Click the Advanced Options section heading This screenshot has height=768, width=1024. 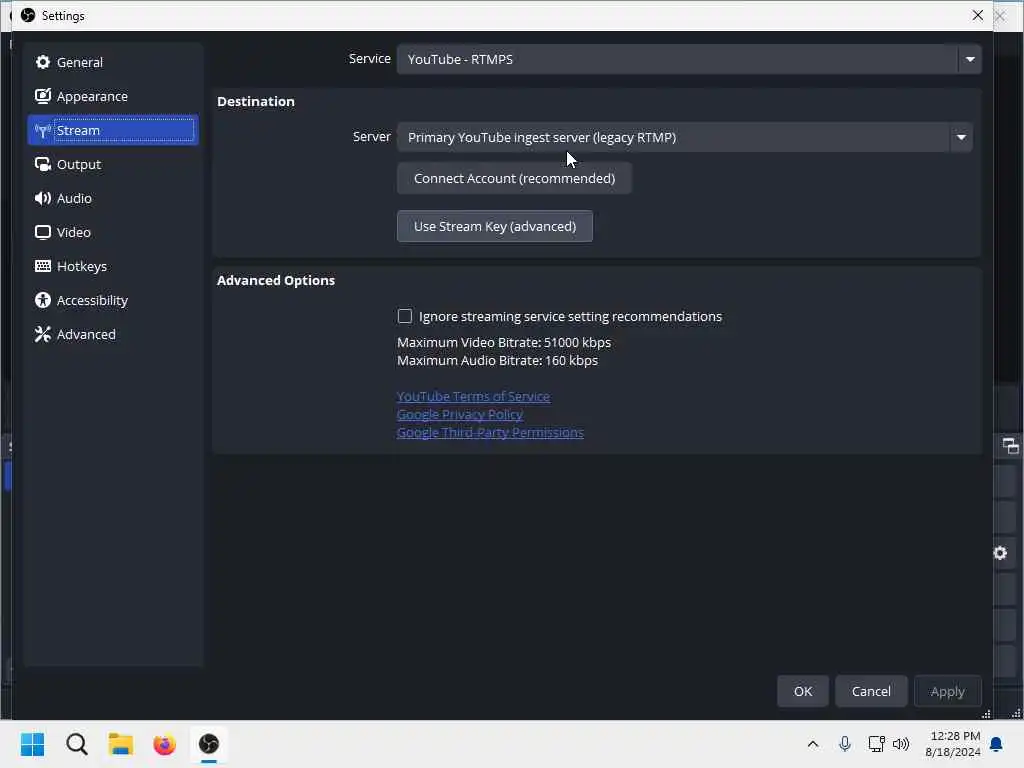[276, 280]
